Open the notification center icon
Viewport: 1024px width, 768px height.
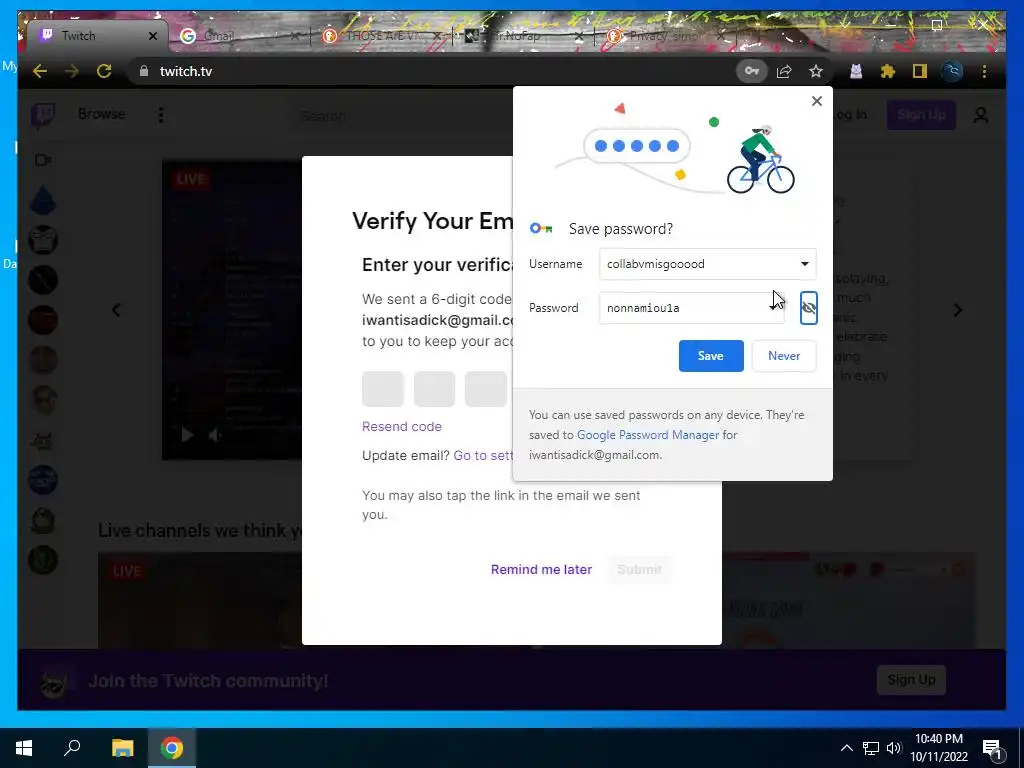992,750
